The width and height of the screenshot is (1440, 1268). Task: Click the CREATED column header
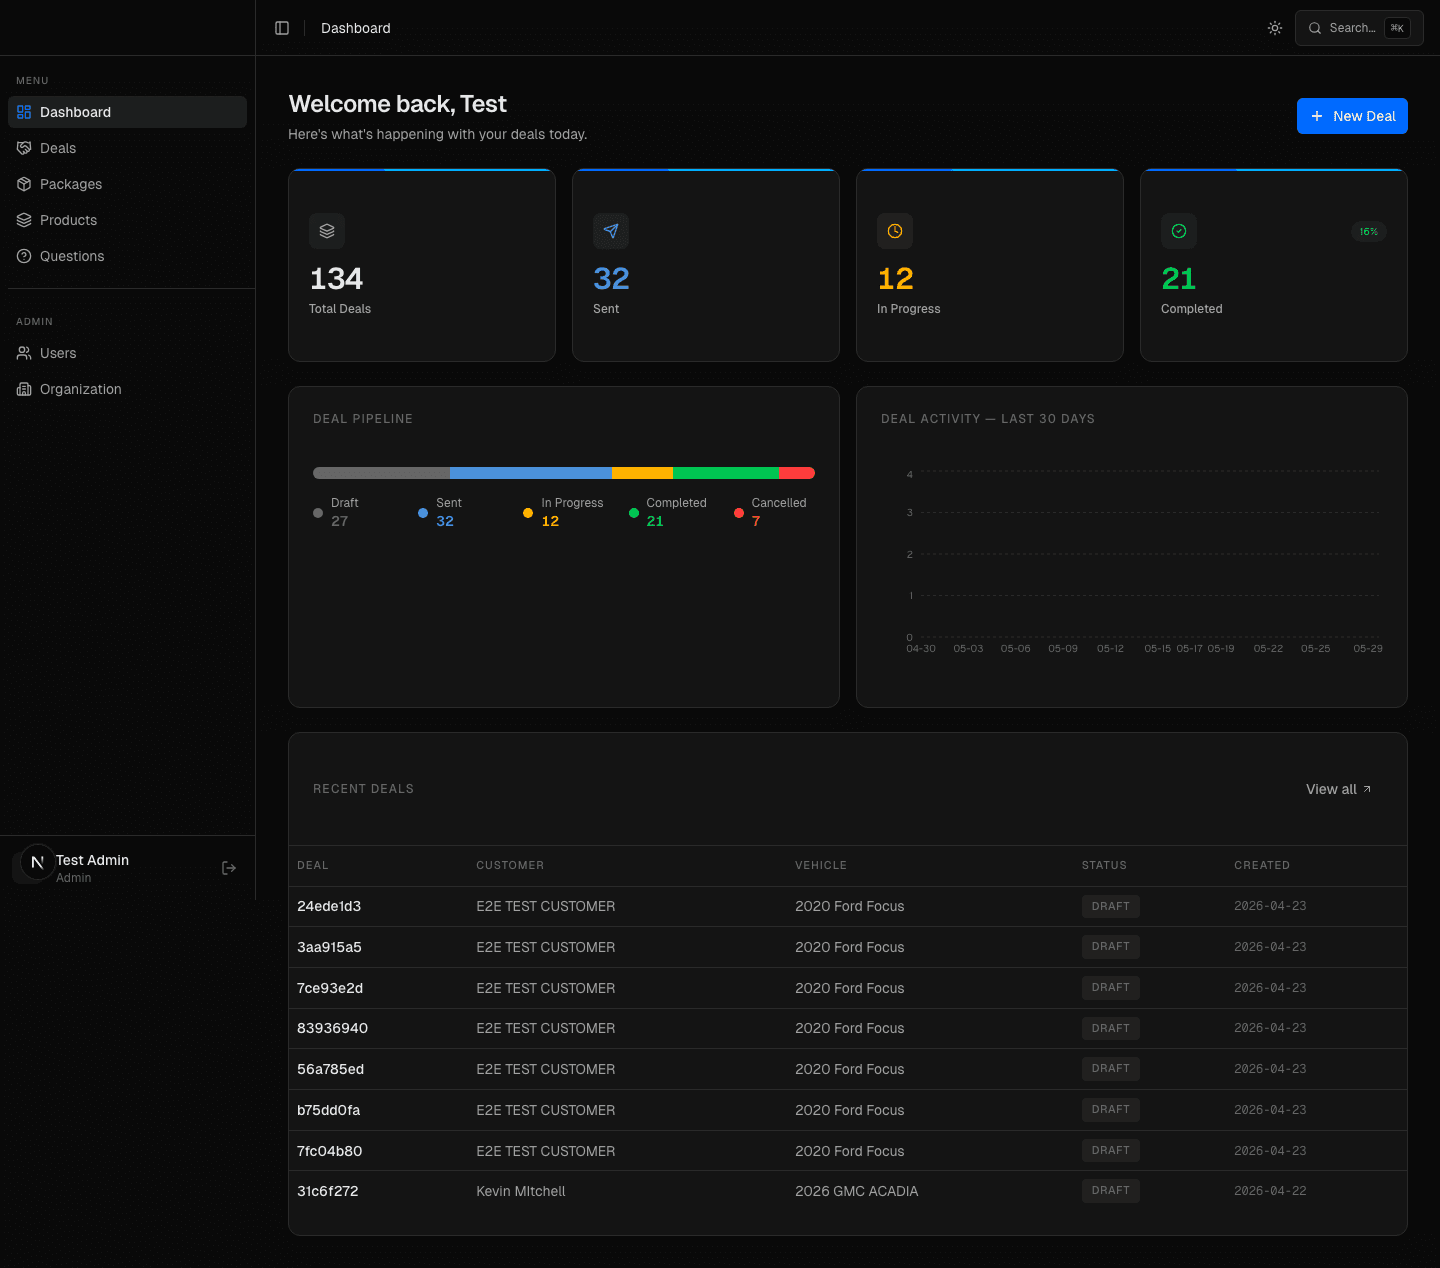pos(1262,865)
